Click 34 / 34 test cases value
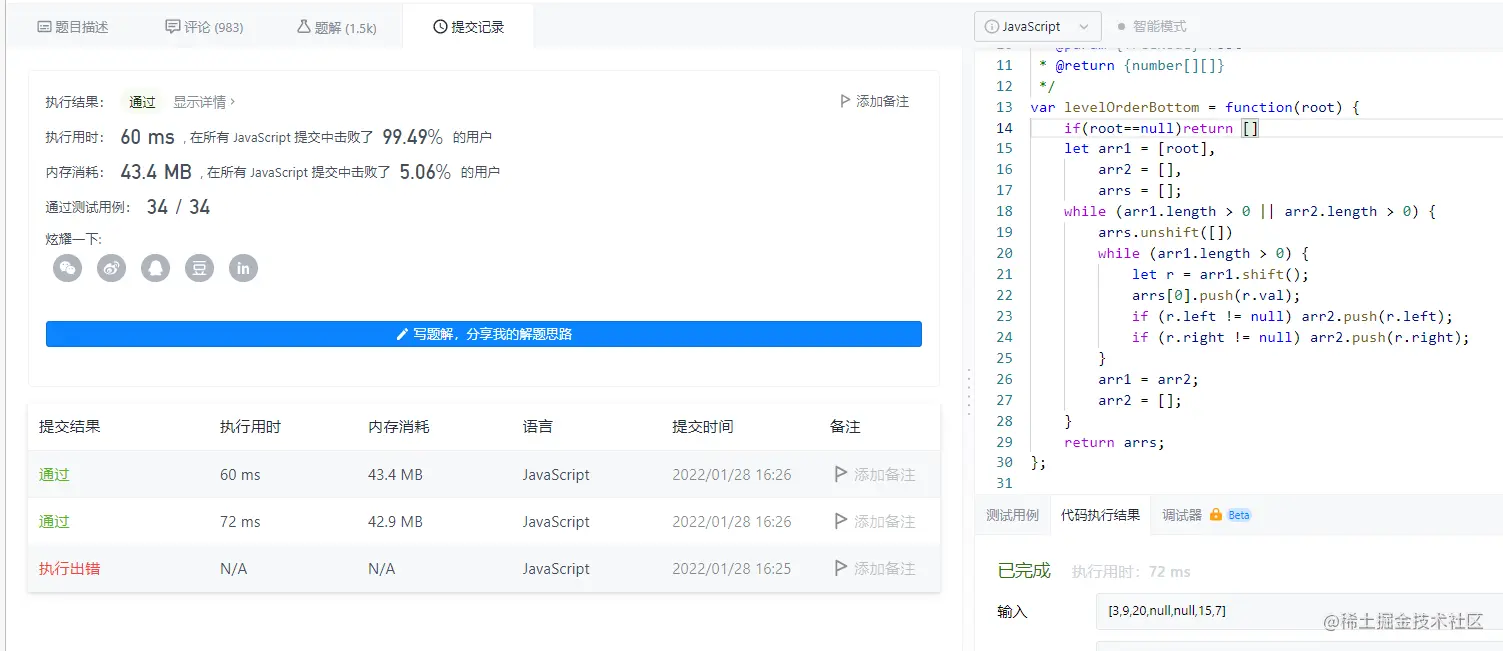Viewport: 1503px width, 651px height. click(178, 207)
